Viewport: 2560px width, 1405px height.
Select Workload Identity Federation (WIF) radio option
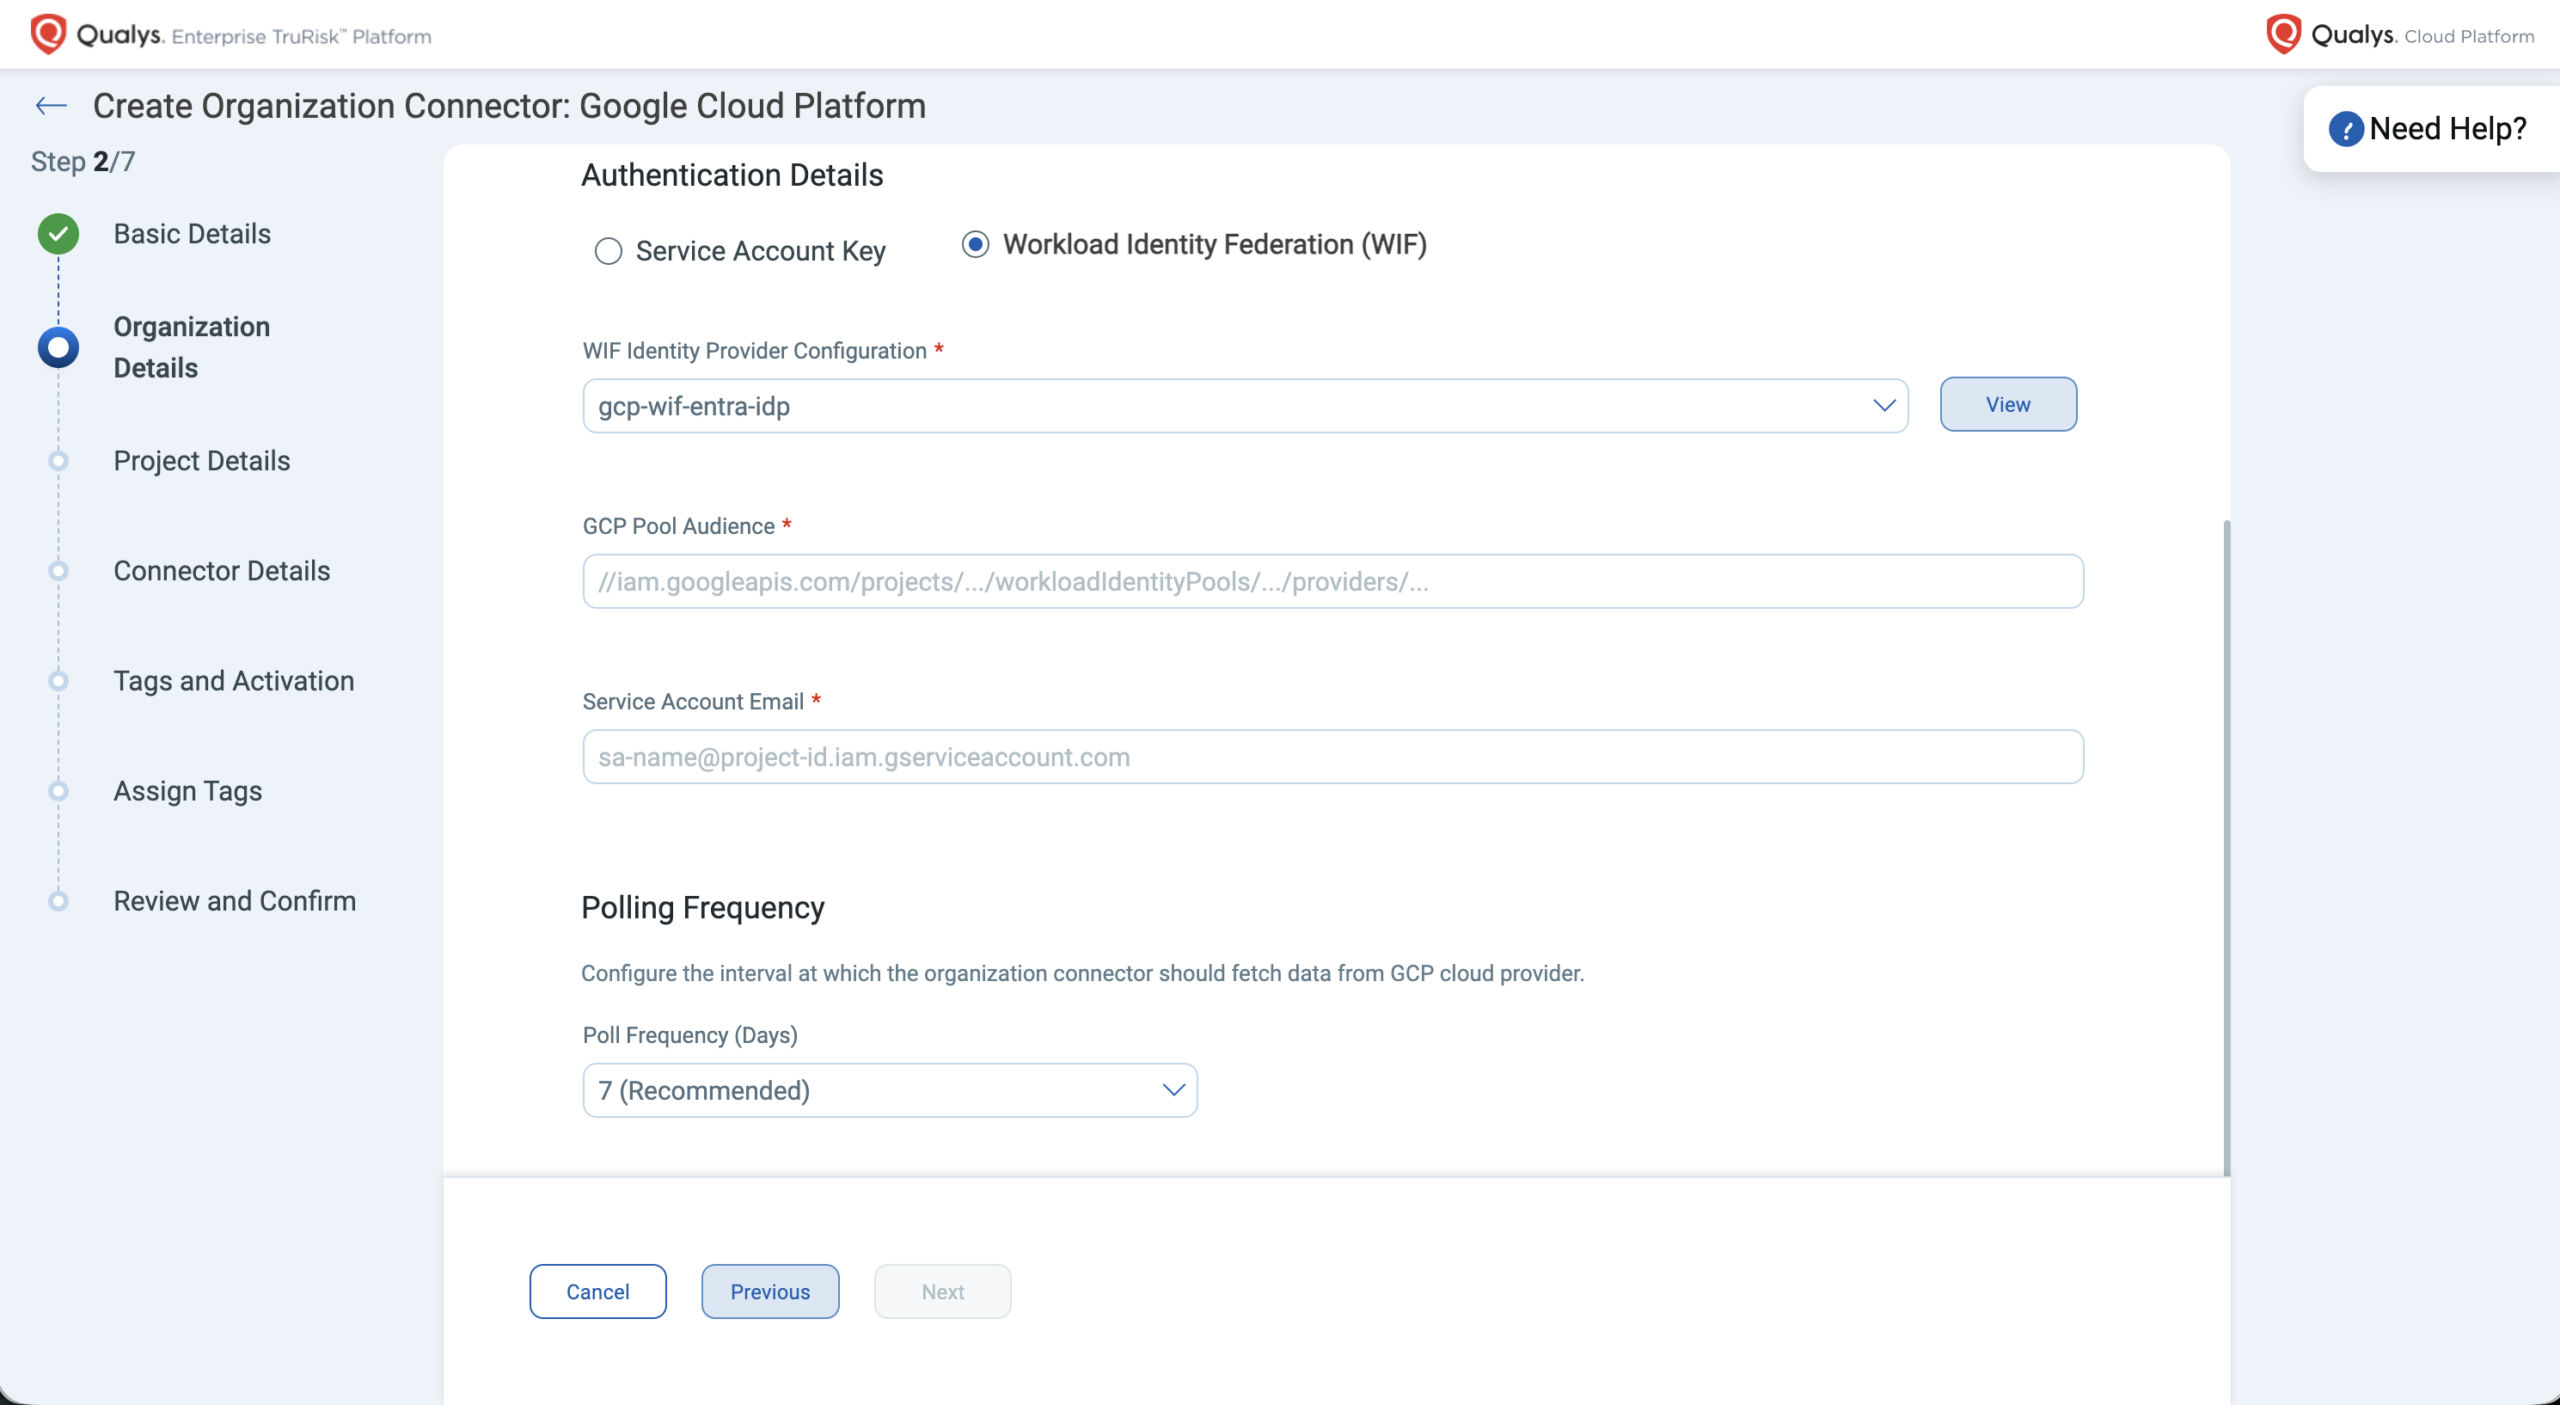pos(975,245)
